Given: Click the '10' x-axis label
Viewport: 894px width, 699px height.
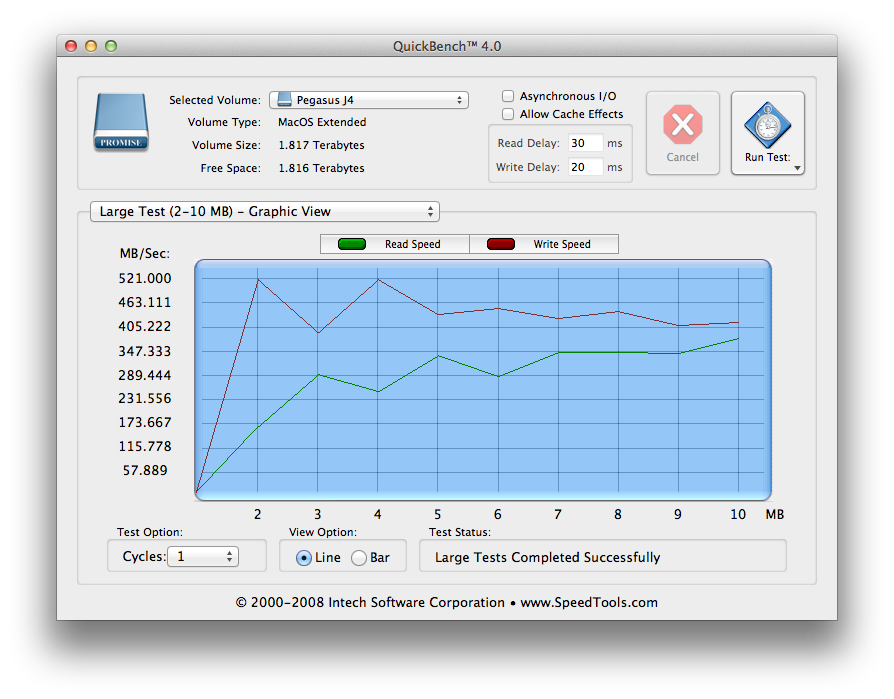Looking at the screenshot, I should (738, 514).
